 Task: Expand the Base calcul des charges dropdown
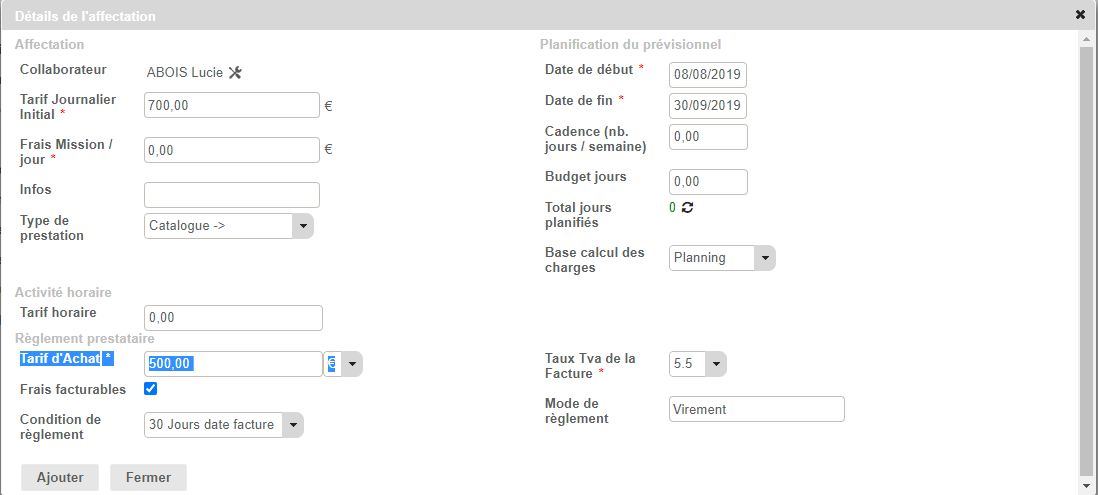coord(722,258)
